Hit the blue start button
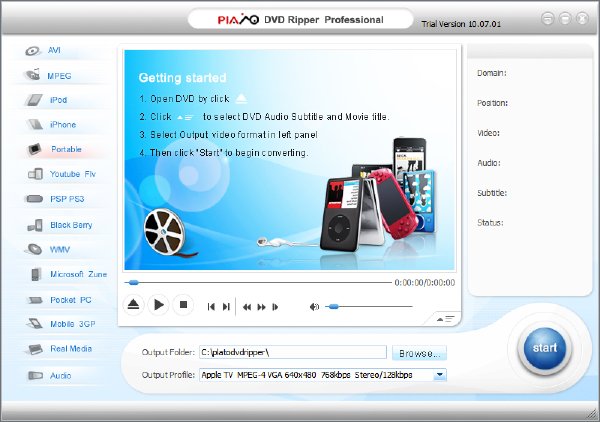Screen dimensions: 600x422 pos(545,348)
